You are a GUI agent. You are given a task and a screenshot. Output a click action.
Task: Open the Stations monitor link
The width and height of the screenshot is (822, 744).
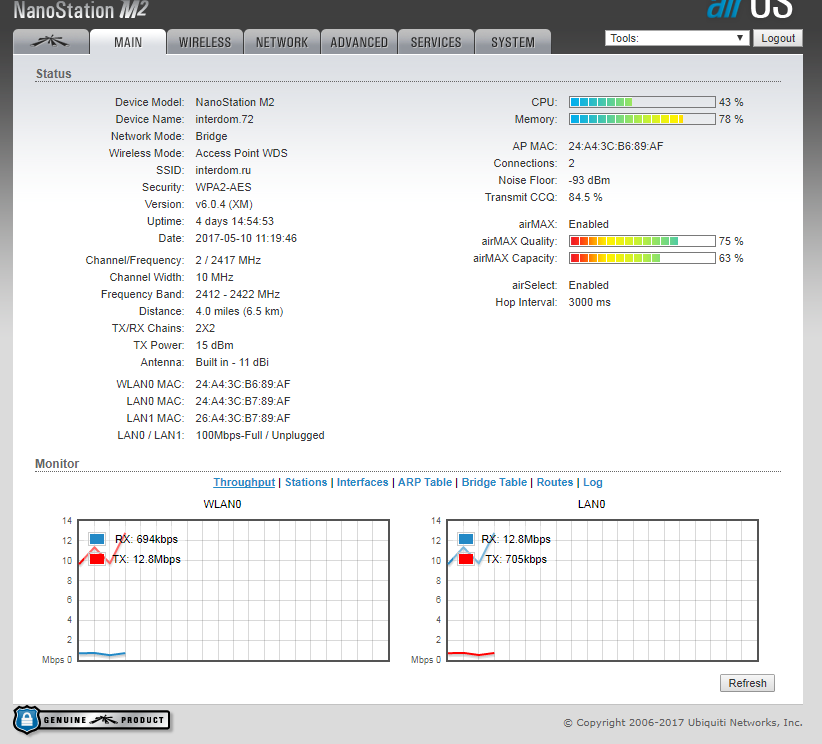point(306,482)
